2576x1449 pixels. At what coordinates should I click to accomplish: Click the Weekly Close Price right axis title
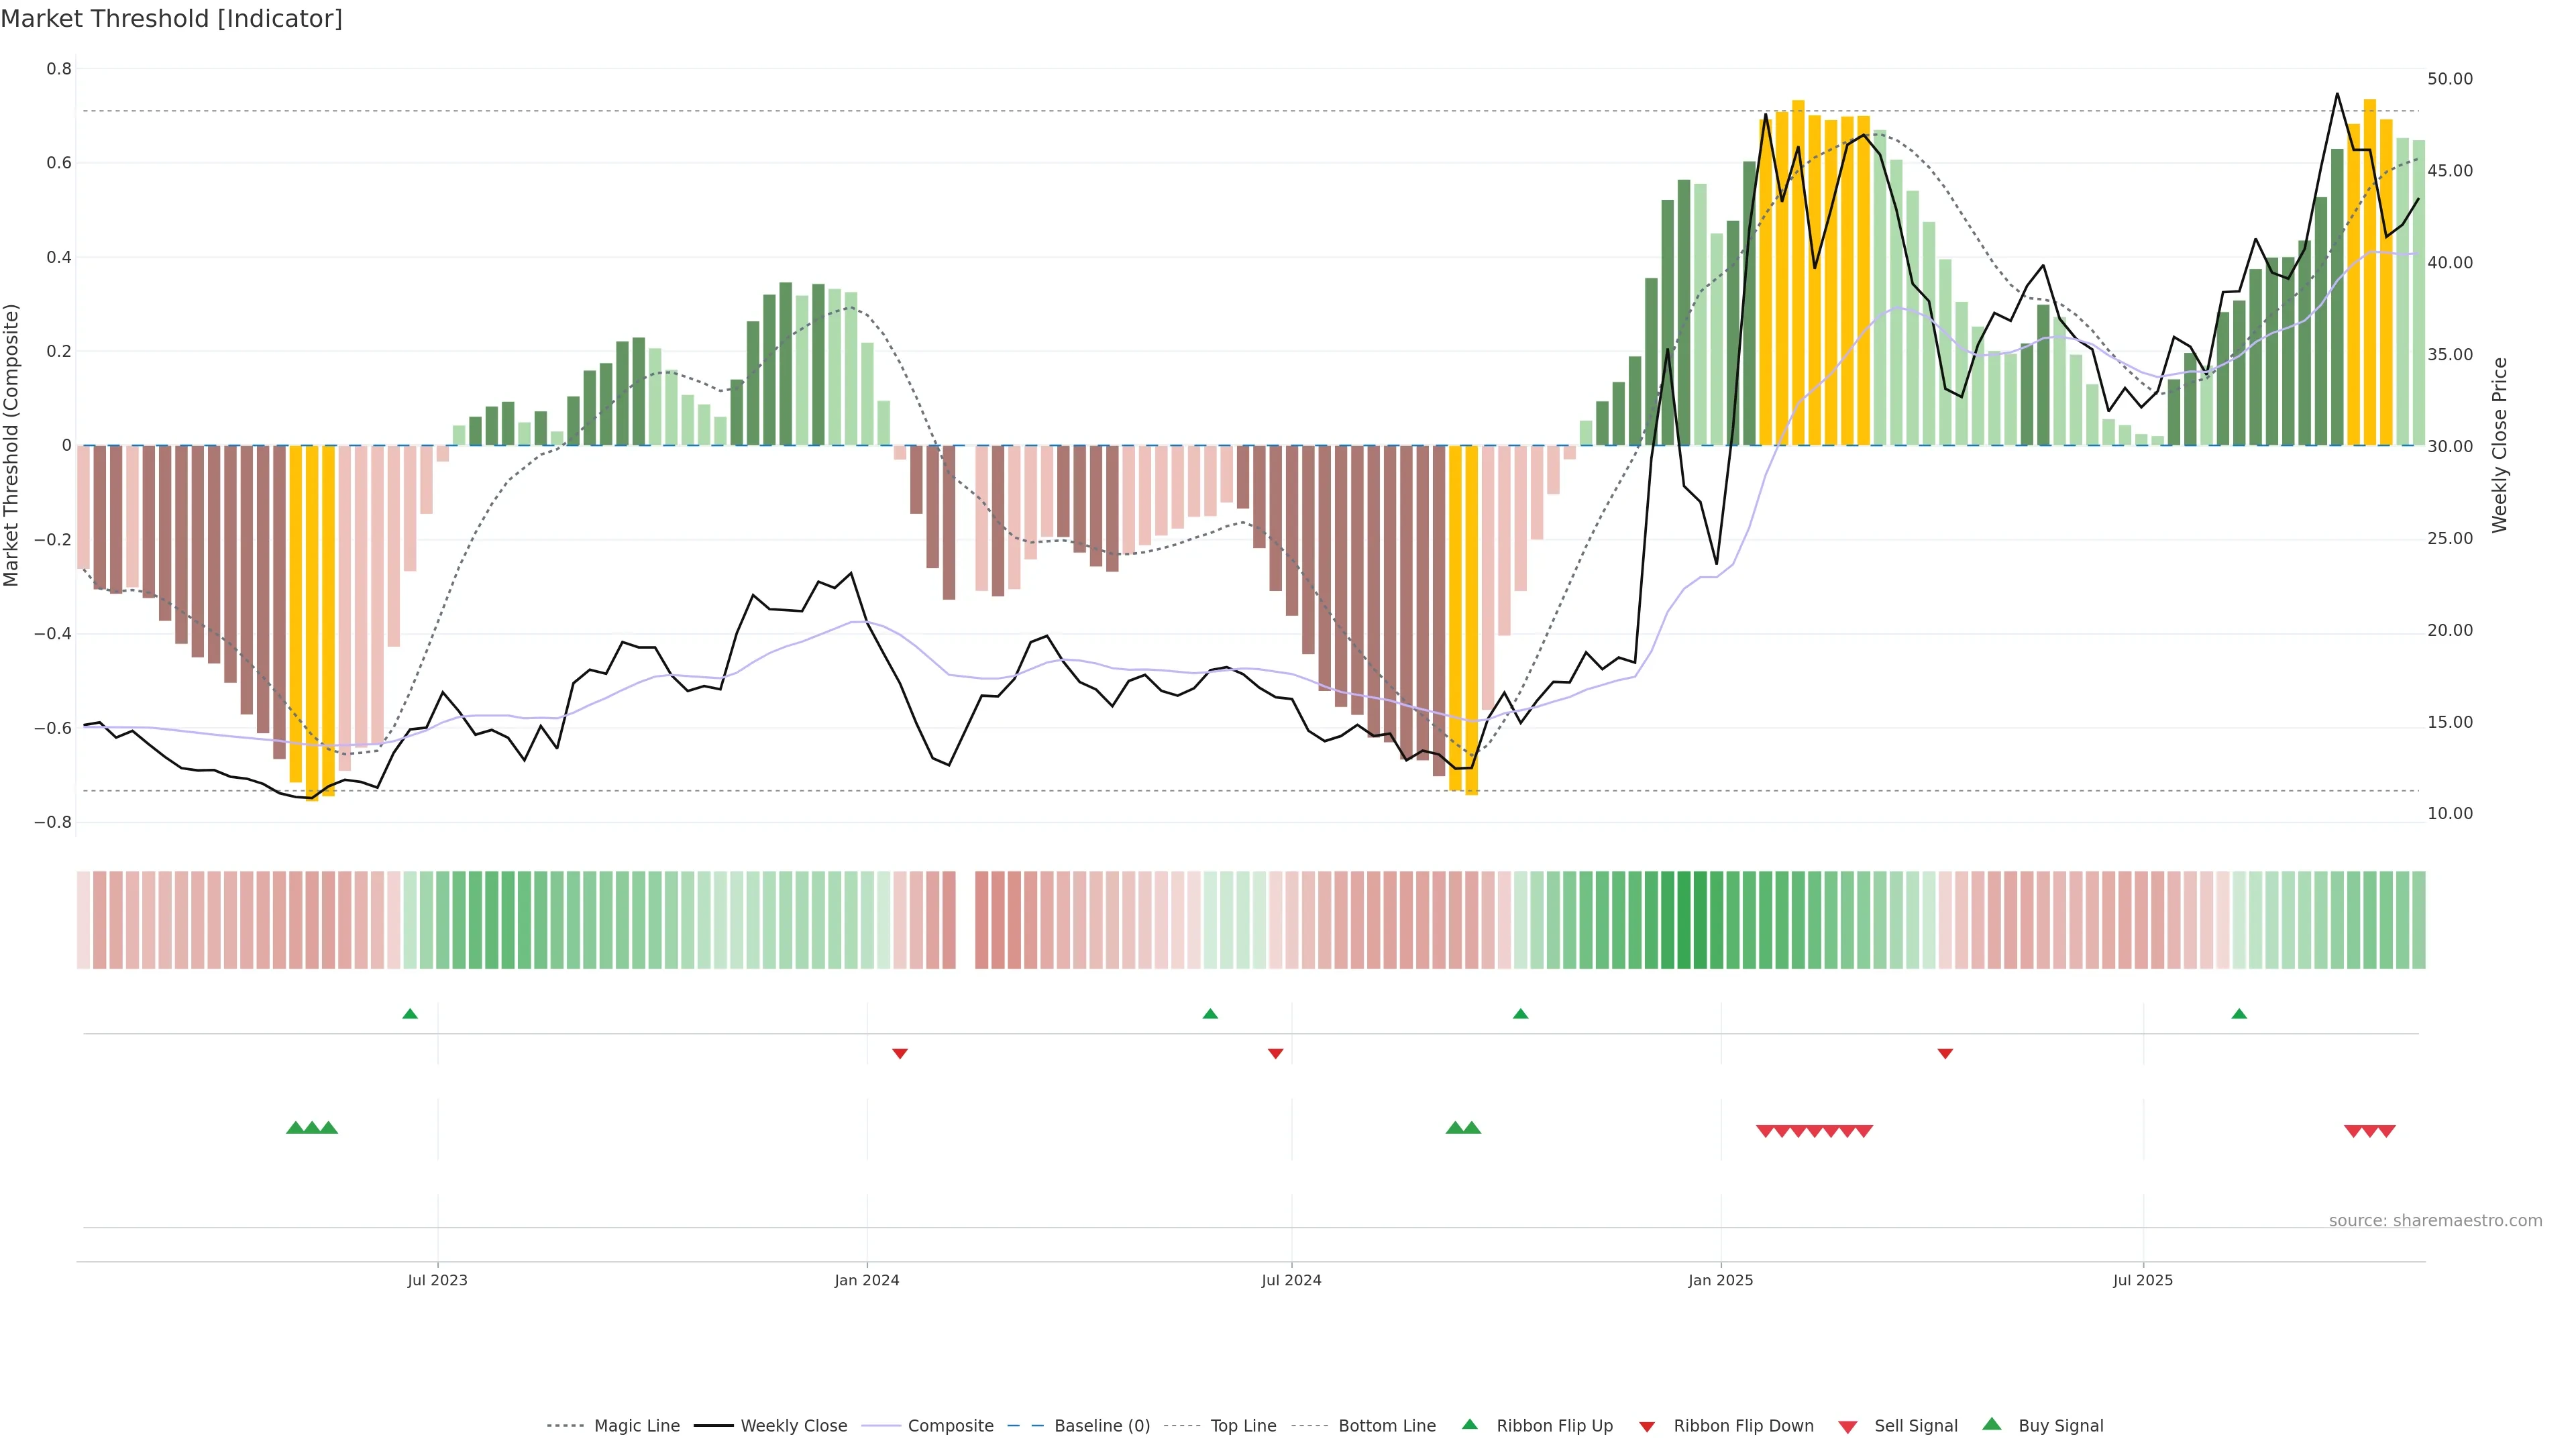point(2499,445)
